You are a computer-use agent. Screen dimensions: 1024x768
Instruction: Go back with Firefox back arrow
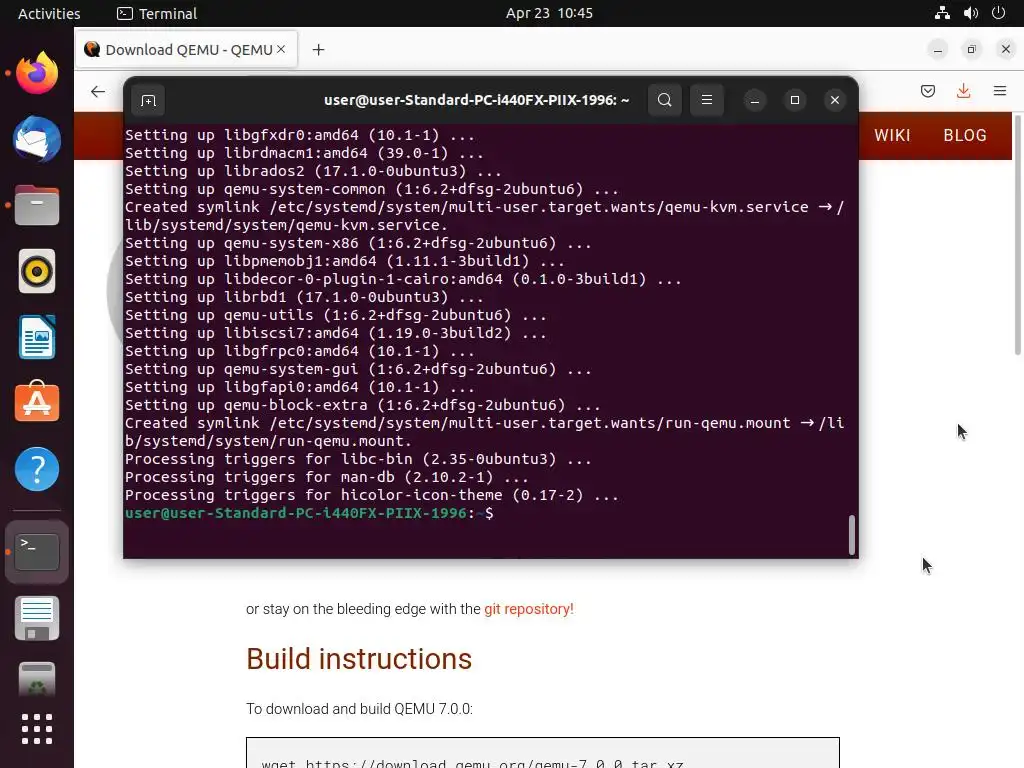point(98,91)
